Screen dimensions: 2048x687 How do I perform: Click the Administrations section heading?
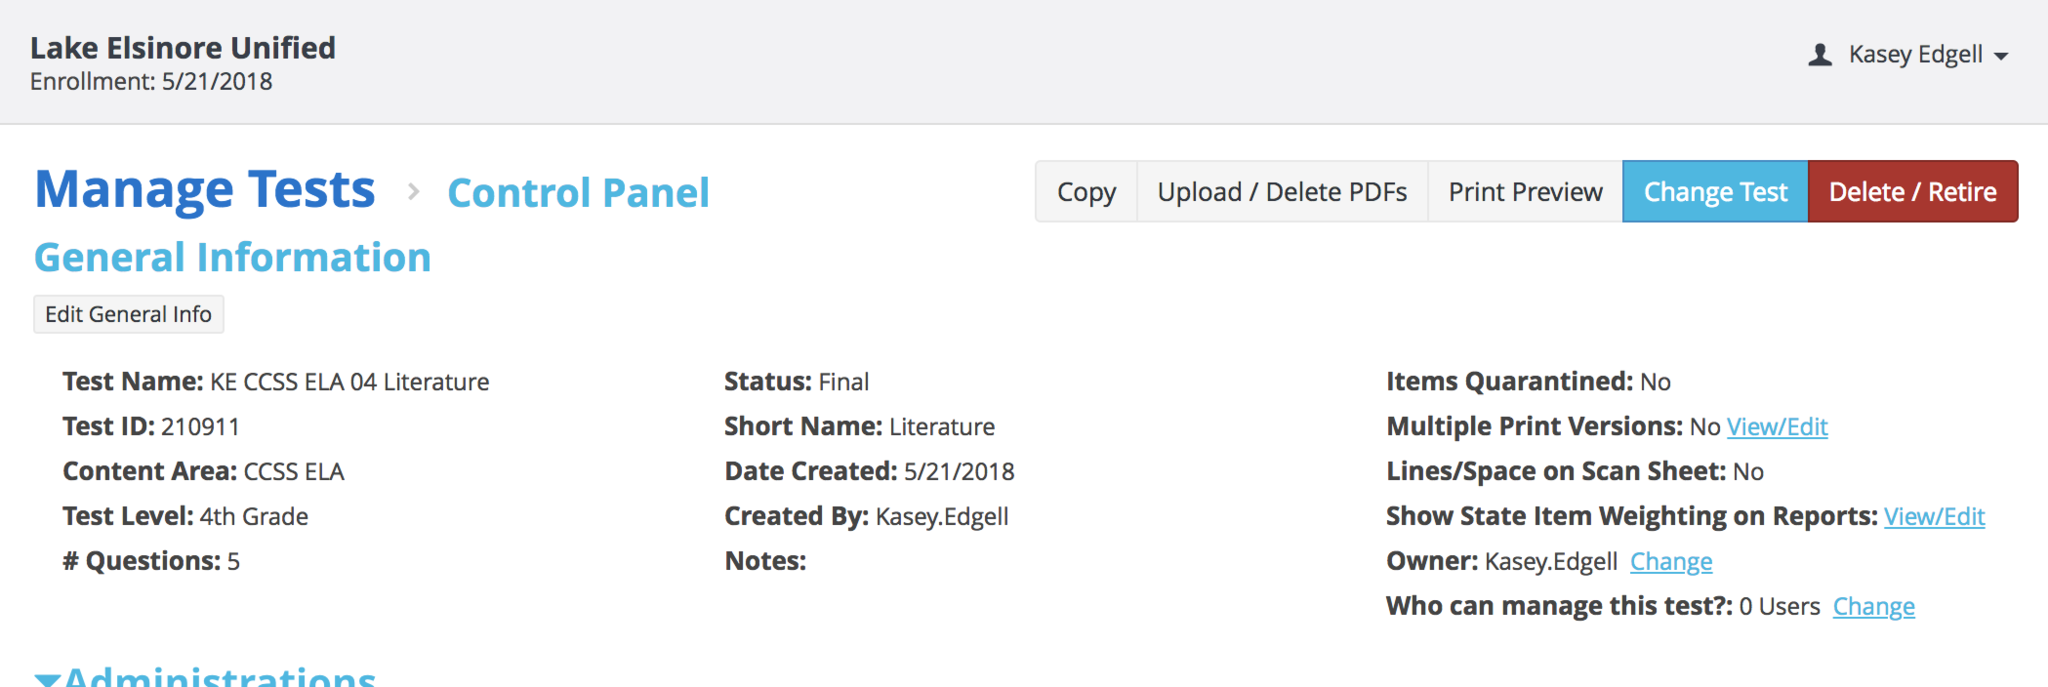pyautogui.click(x=220, y=677)
